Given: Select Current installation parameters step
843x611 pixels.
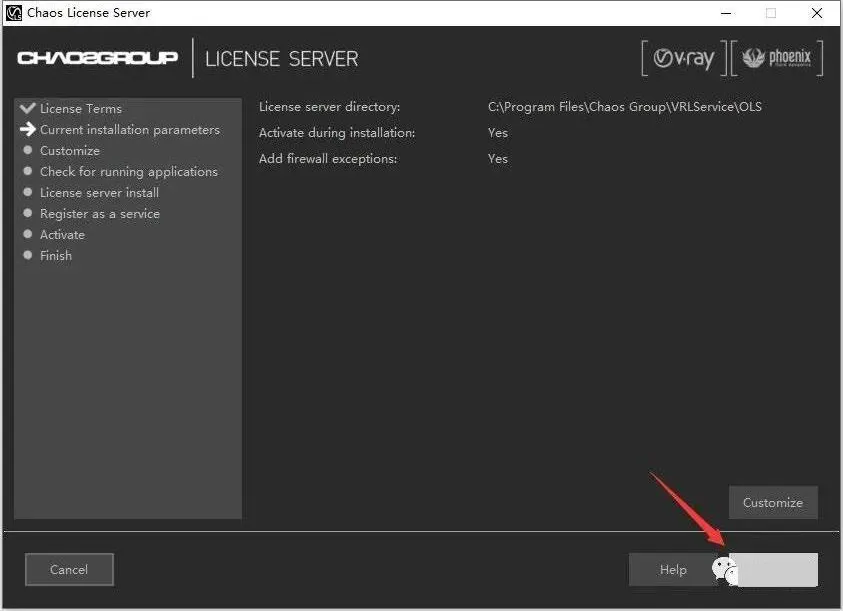Looking at the screenshot, I should (x=130, y=130).
